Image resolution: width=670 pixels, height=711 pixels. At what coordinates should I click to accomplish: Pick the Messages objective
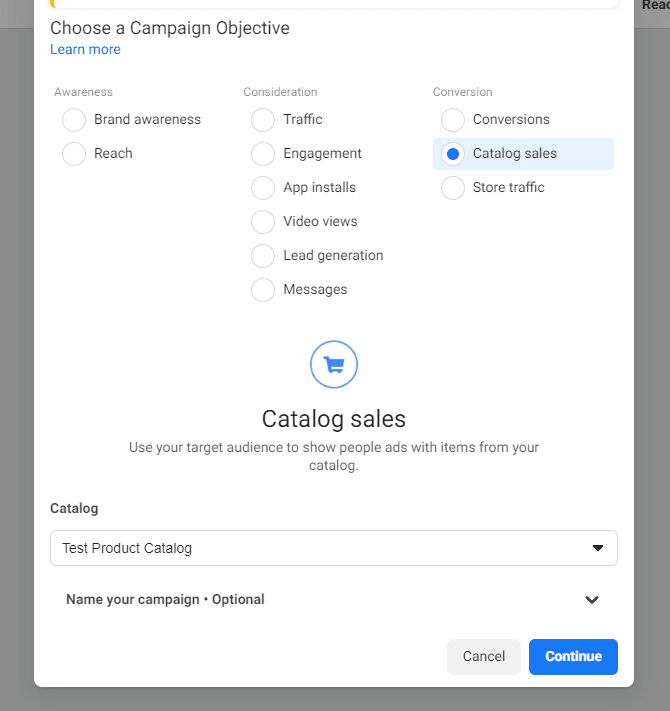(x=263, y=290)
